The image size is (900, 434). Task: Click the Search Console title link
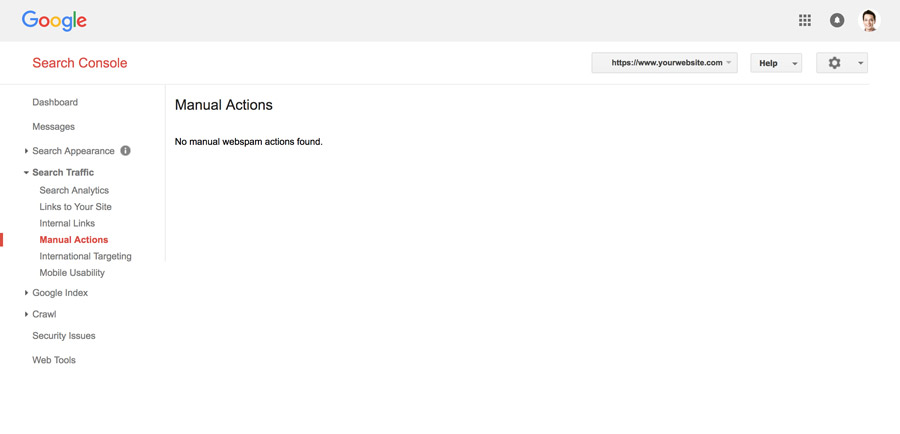pos(79,63)
